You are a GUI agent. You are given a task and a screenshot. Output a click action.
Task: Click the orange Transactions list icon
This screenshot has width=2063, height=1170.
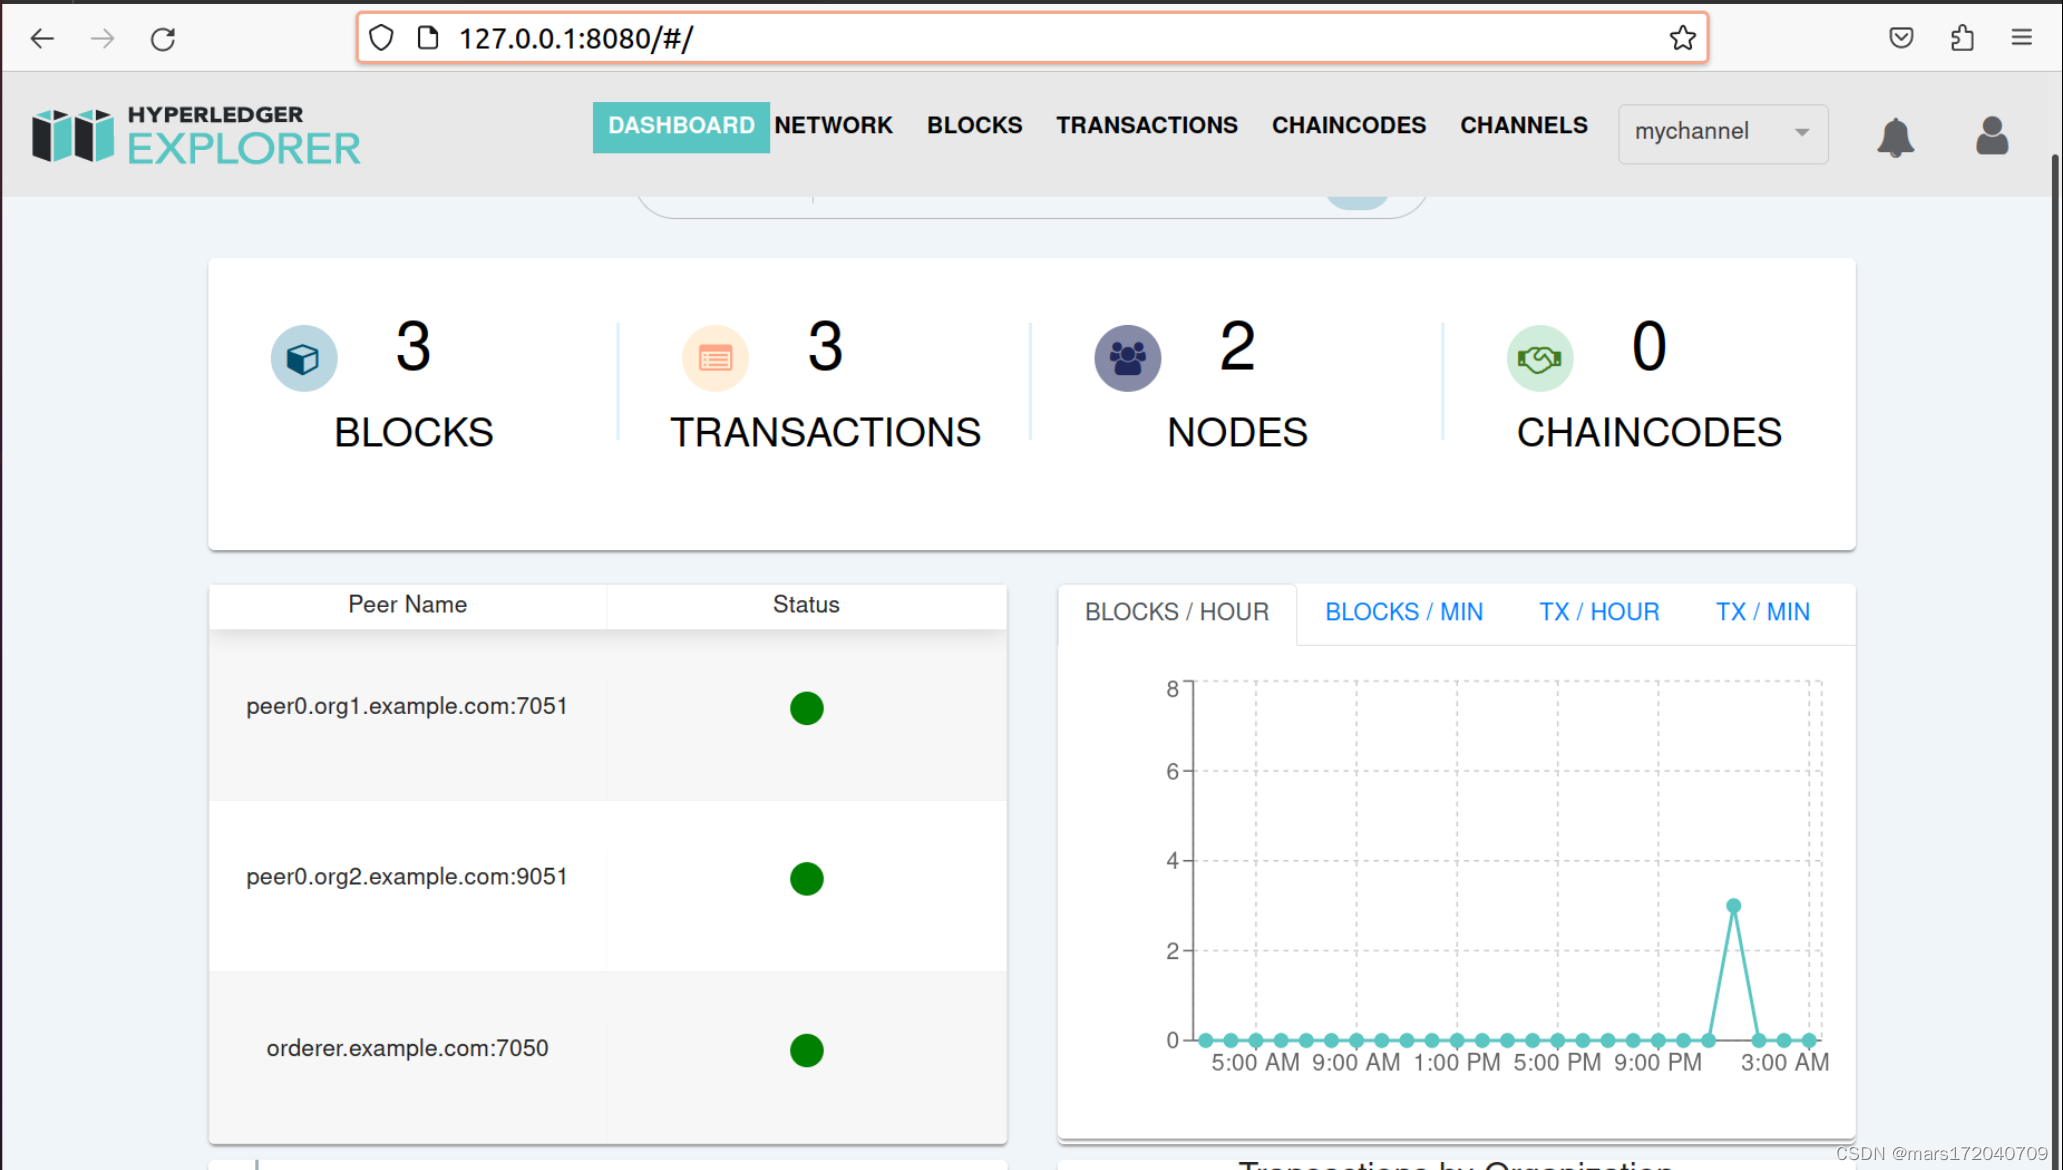(715, 358)
